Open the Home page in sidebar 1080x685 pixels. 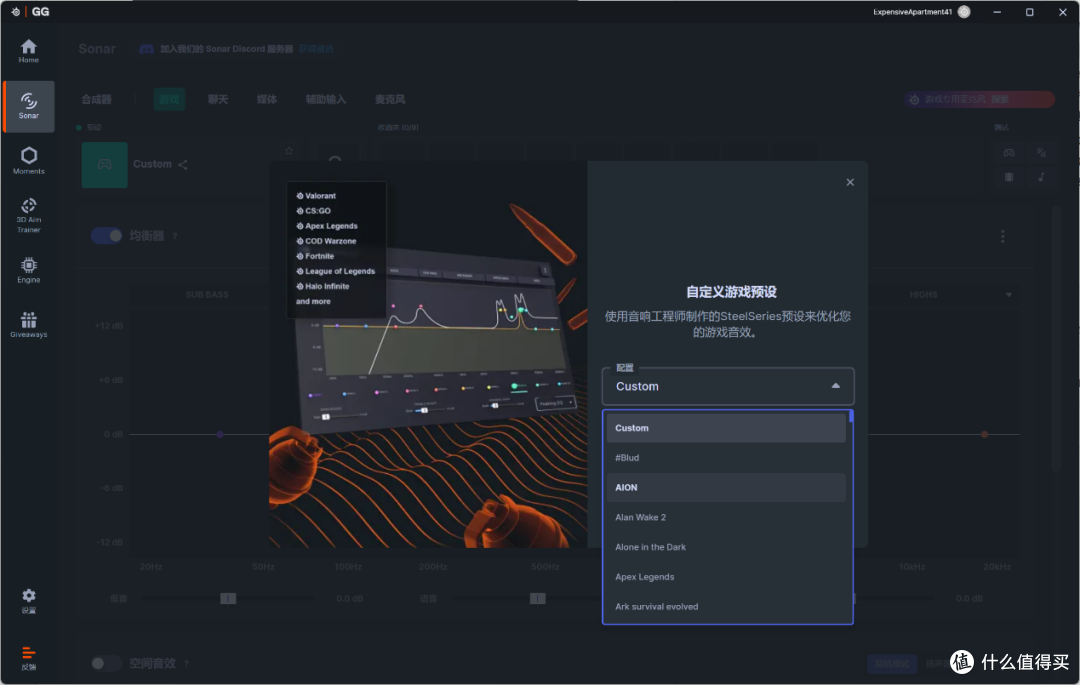pos(28,52)
